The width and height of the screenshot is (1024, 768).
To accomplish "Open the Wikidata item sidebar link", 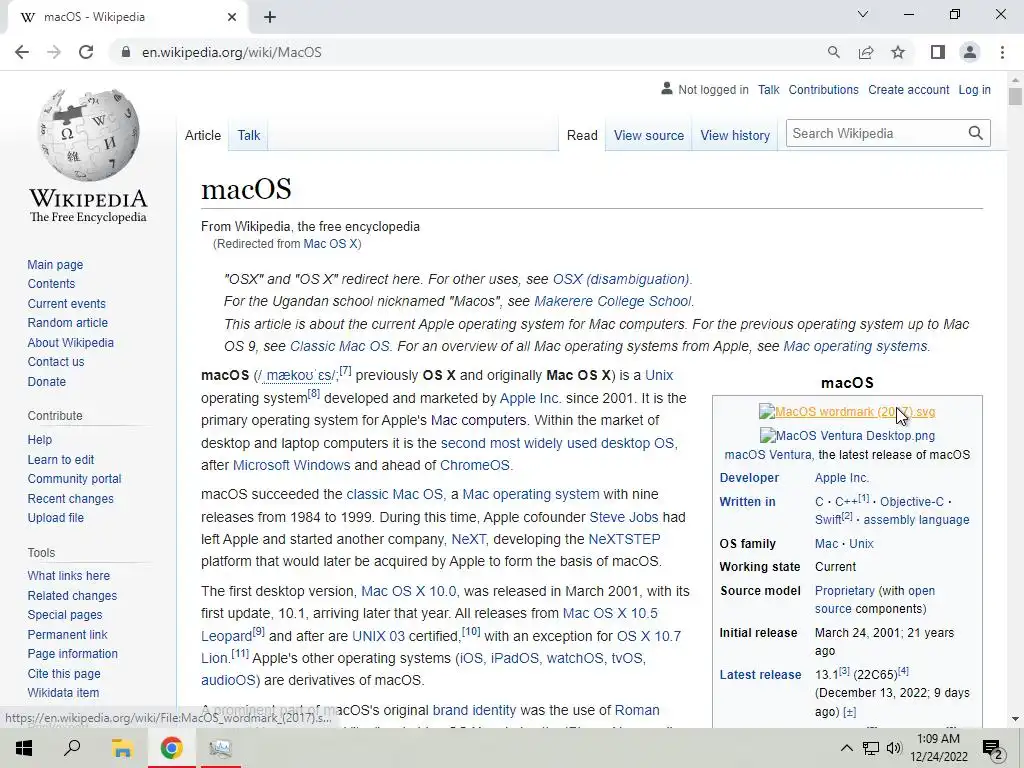I will tap(63, 693).
